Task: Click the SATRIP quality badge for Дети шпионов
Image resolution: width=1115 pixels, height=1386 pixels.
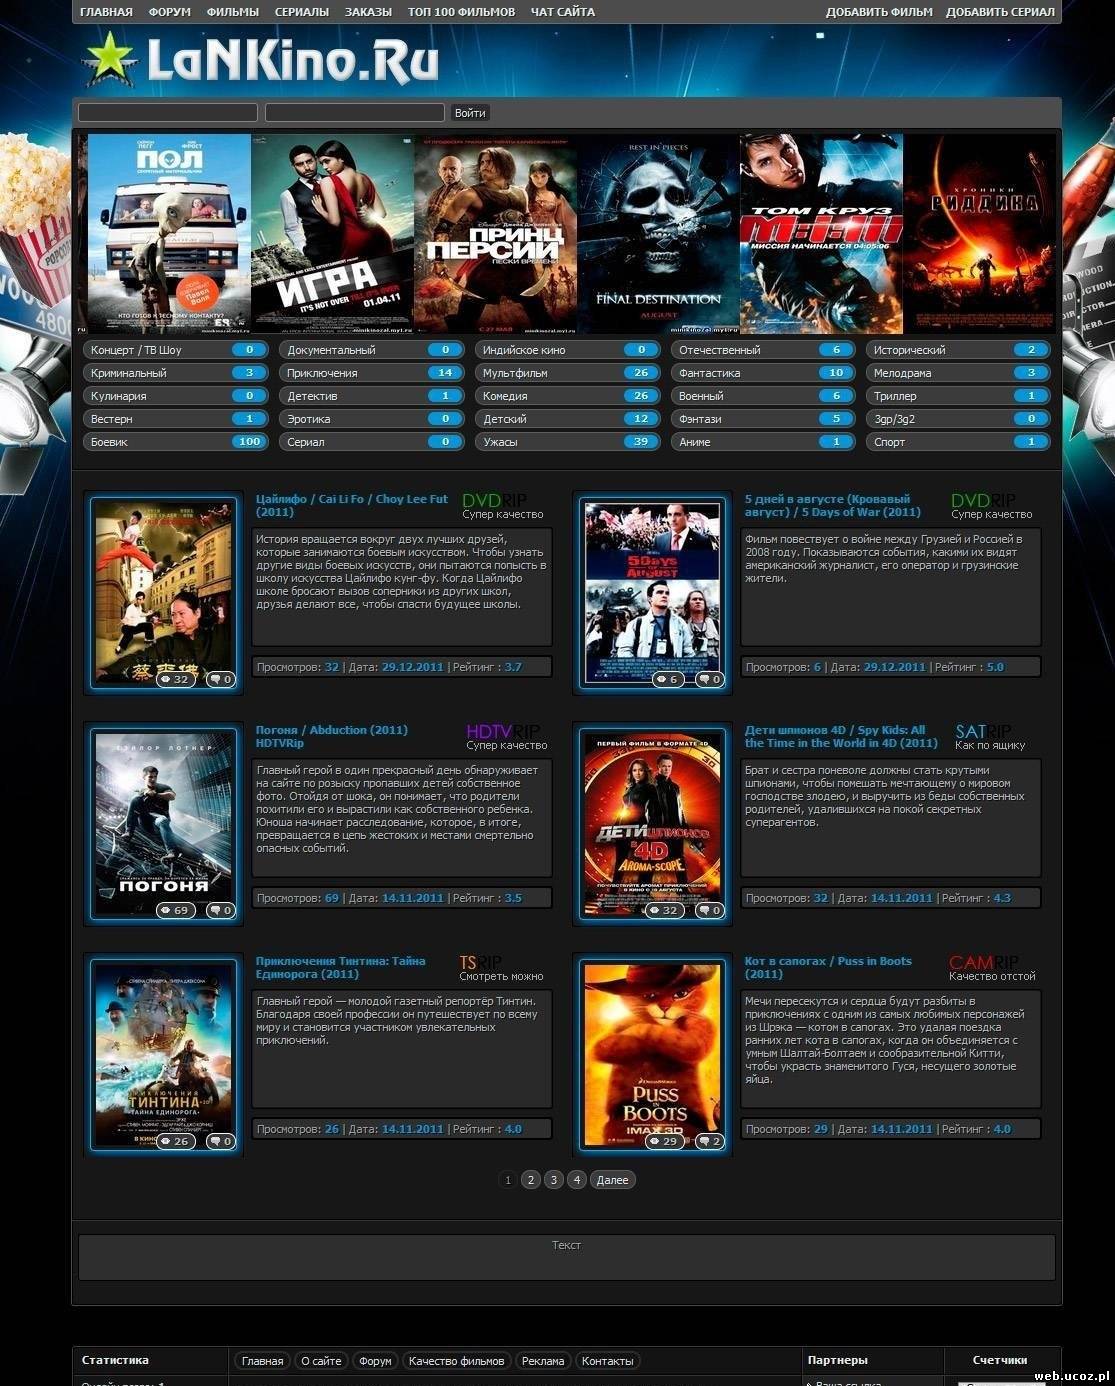Action: (983, 731)
